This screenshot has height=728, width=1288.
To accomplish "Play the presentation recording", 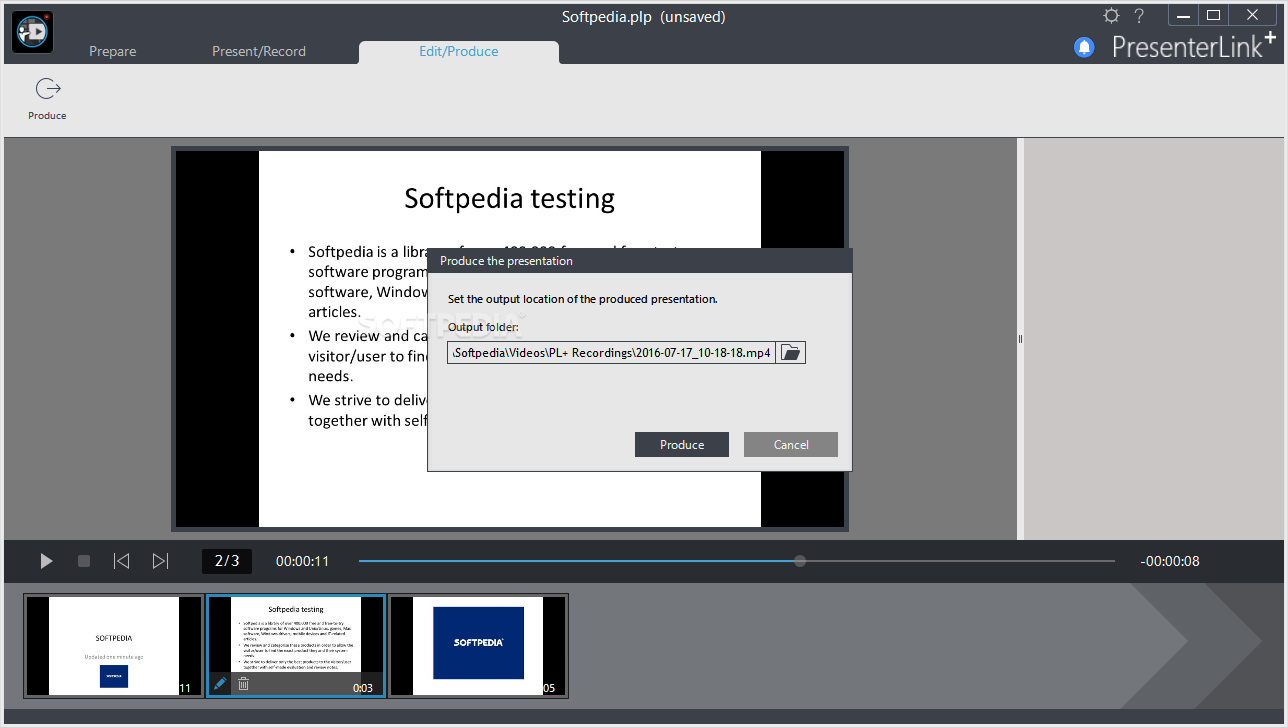I will pyautogui.click(x=46, y=561).
